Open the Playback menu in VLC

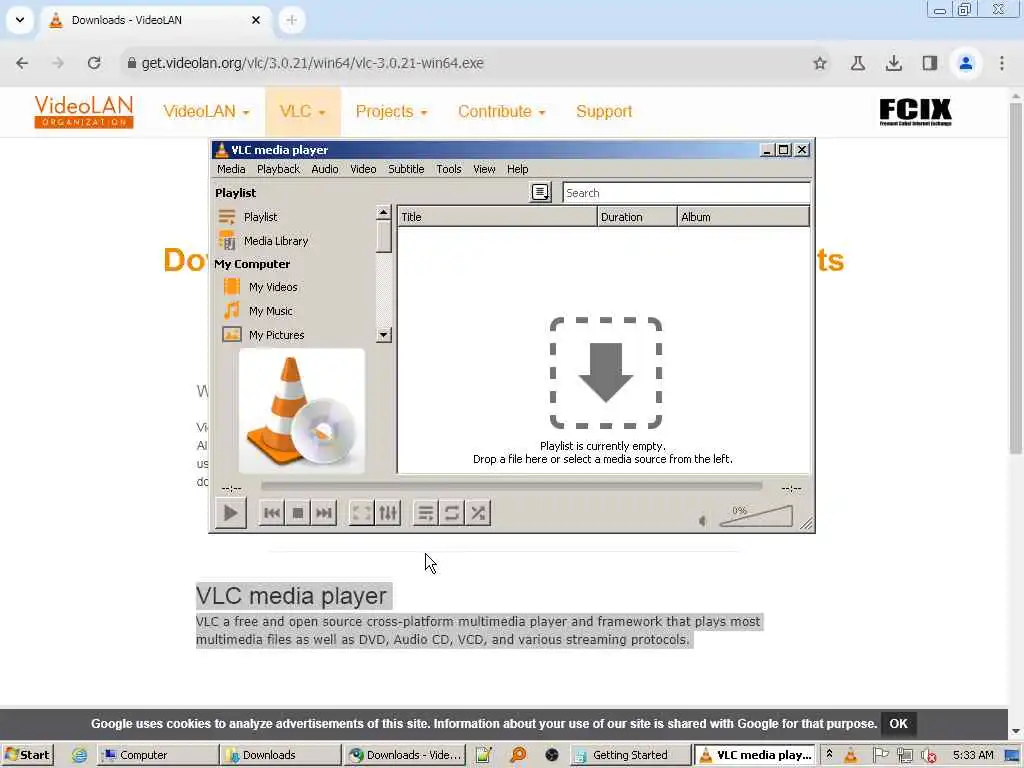pyautogui.click(x=278, y=169)
